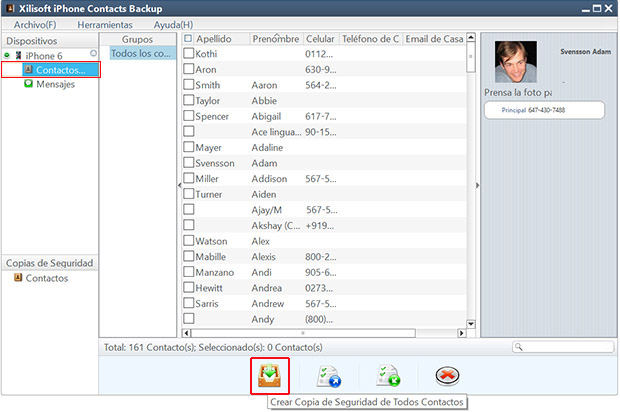Select the Mabille Alexis row name
The height and width of the screenshot is (412, 620).
click(211, 257)
